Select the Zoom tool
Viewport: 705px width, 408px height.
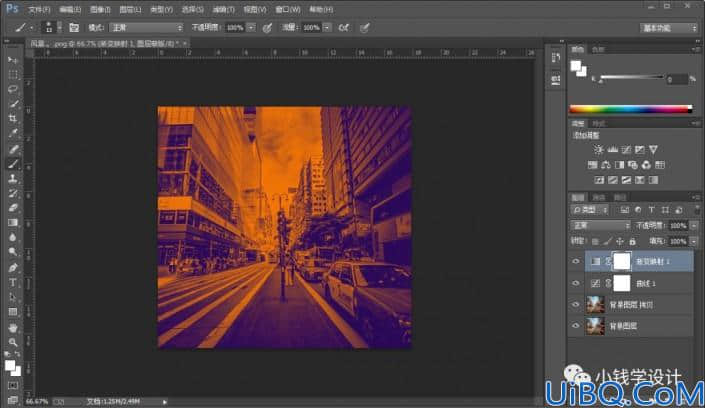[13, 342]
